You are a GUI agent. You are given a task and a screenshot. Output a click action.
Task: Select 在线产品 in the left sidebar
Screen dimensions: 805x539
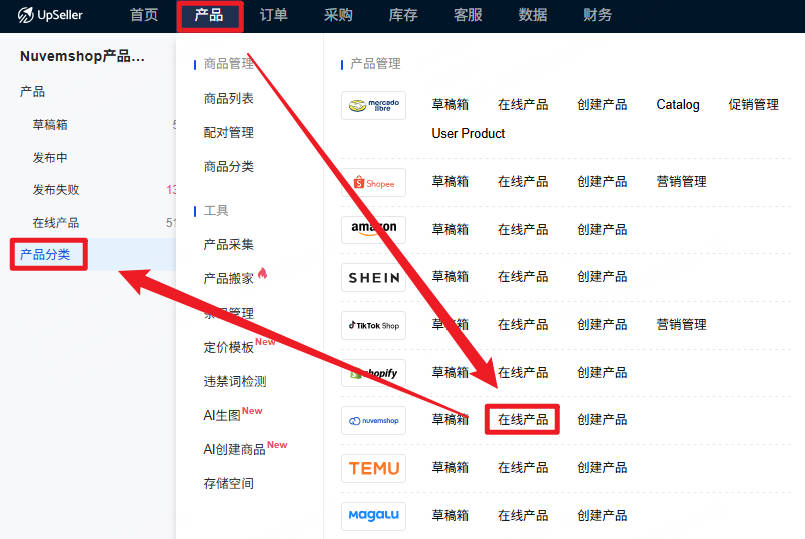click(56, 223)
